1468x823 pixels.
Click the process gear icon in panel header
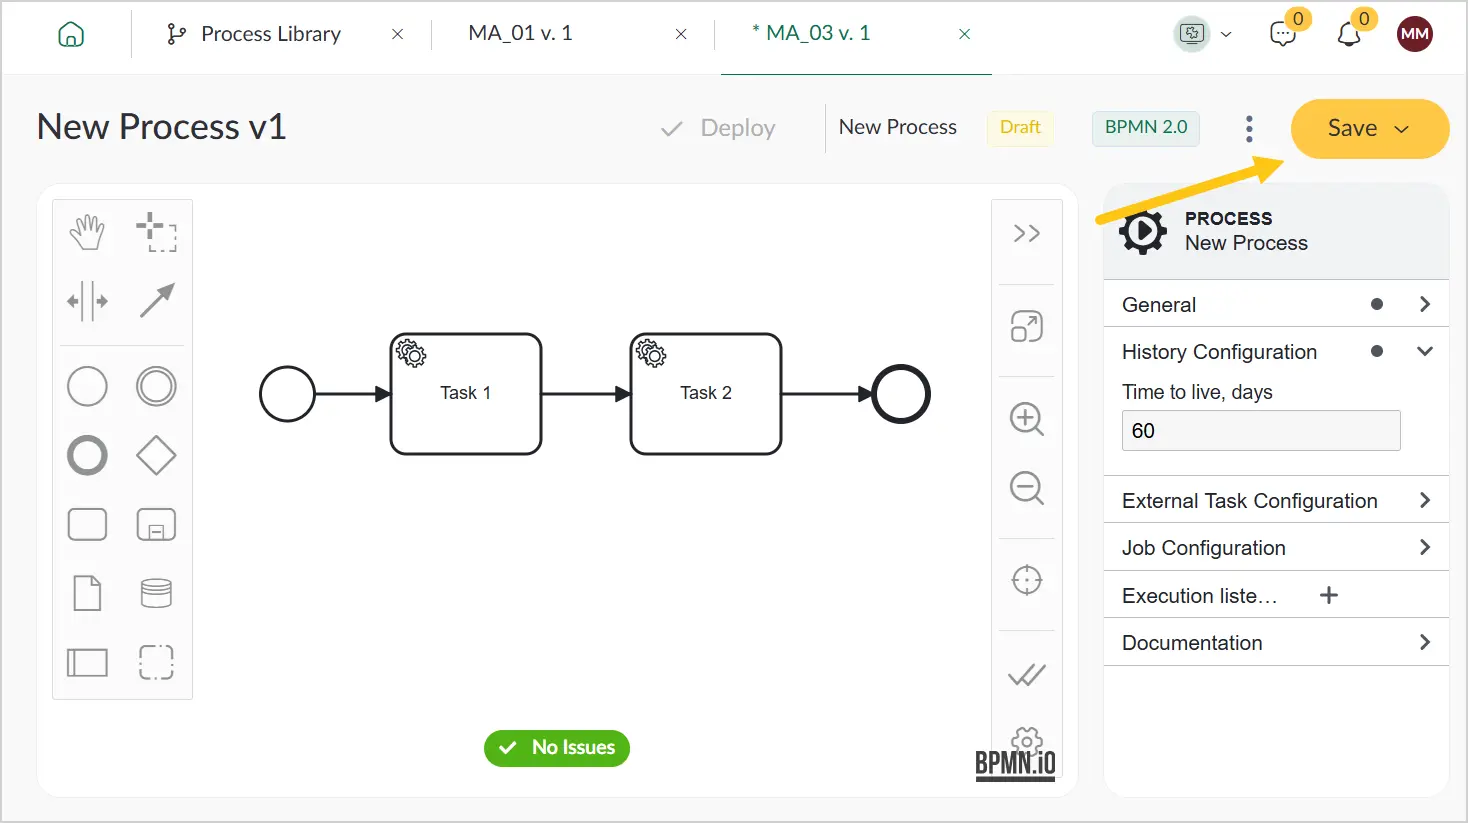point(1143,232)
